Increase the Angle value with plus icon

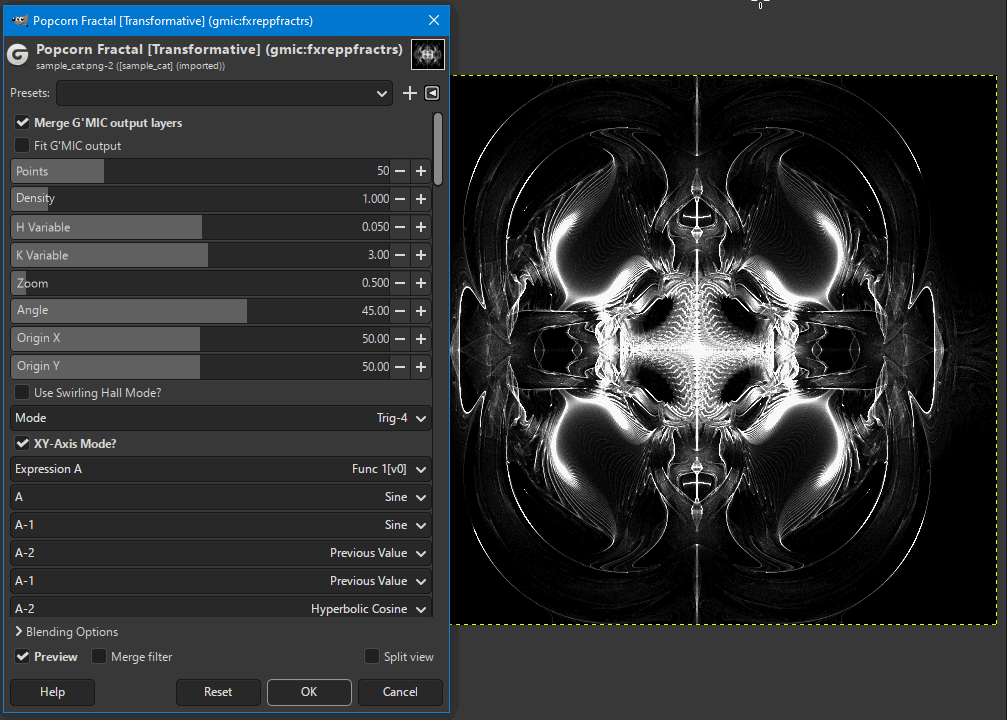[x=421, y=311]
